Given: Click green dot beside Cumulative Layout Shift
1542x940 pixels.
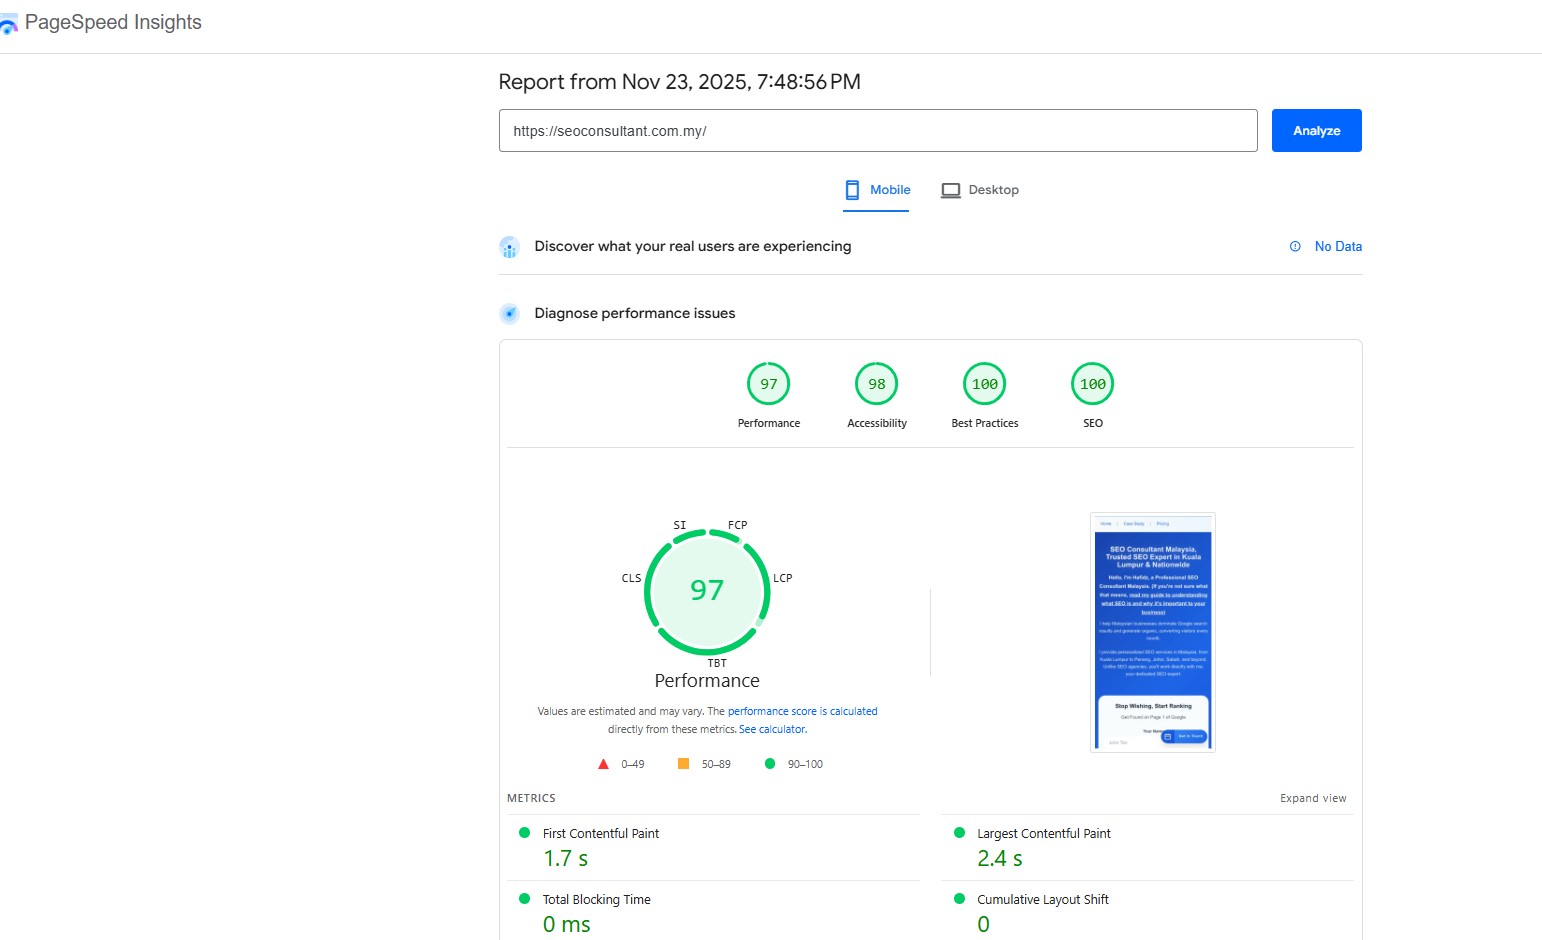Looking at the screenshot, I should [959, 898].
